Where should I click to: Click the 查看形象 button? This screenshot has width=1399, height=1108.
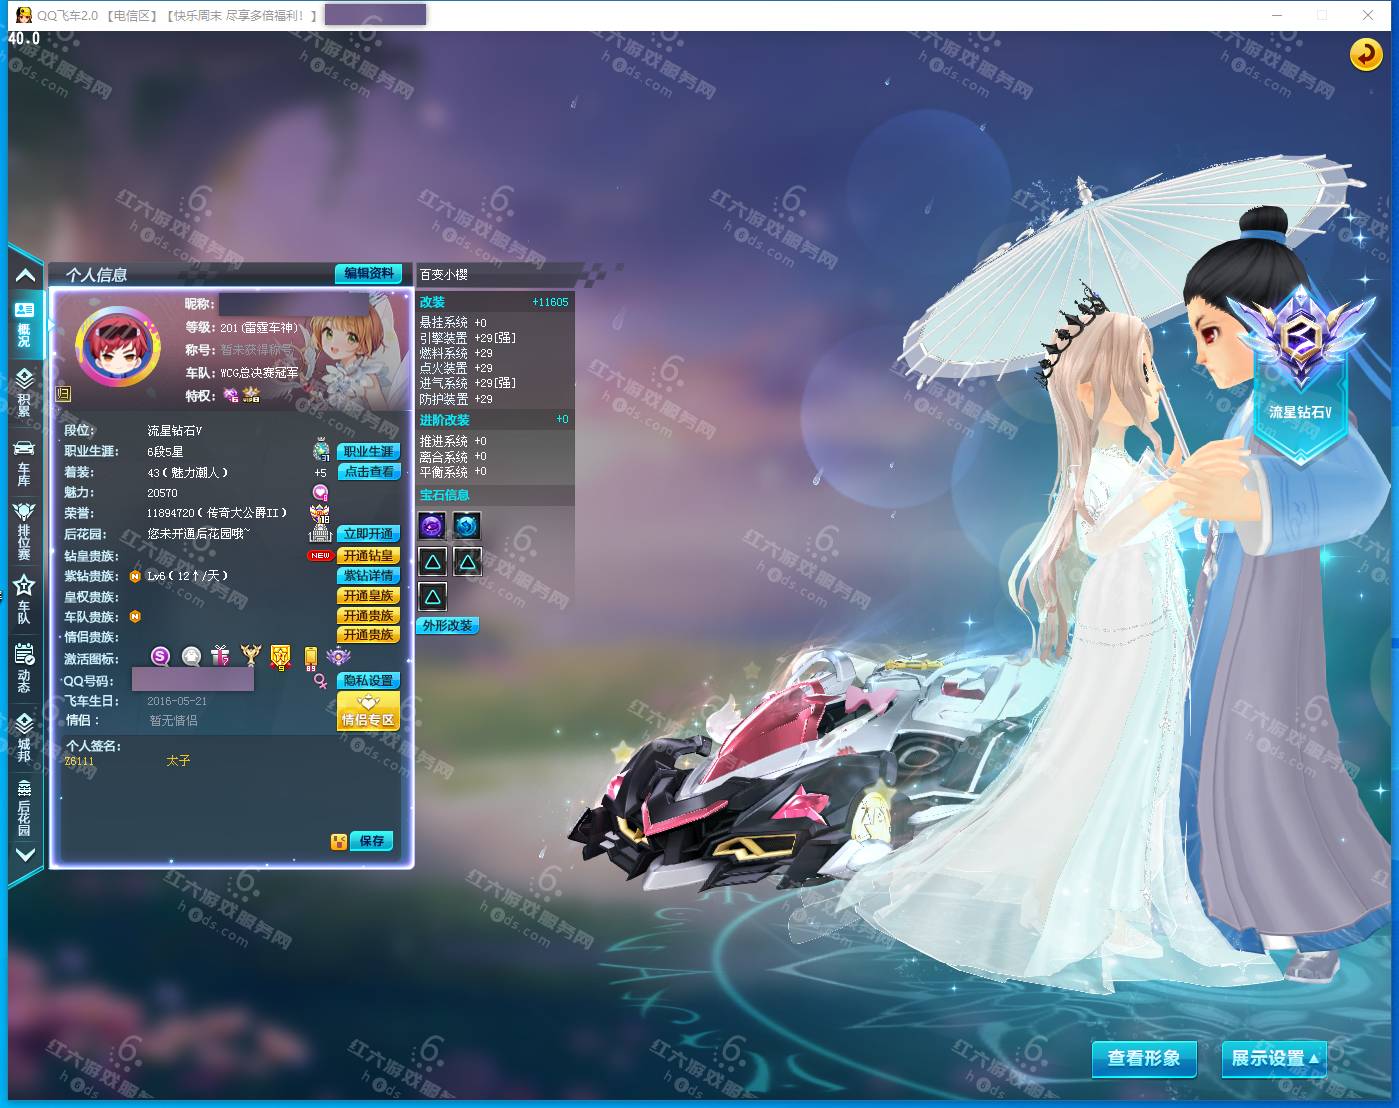[1143, 1058]
